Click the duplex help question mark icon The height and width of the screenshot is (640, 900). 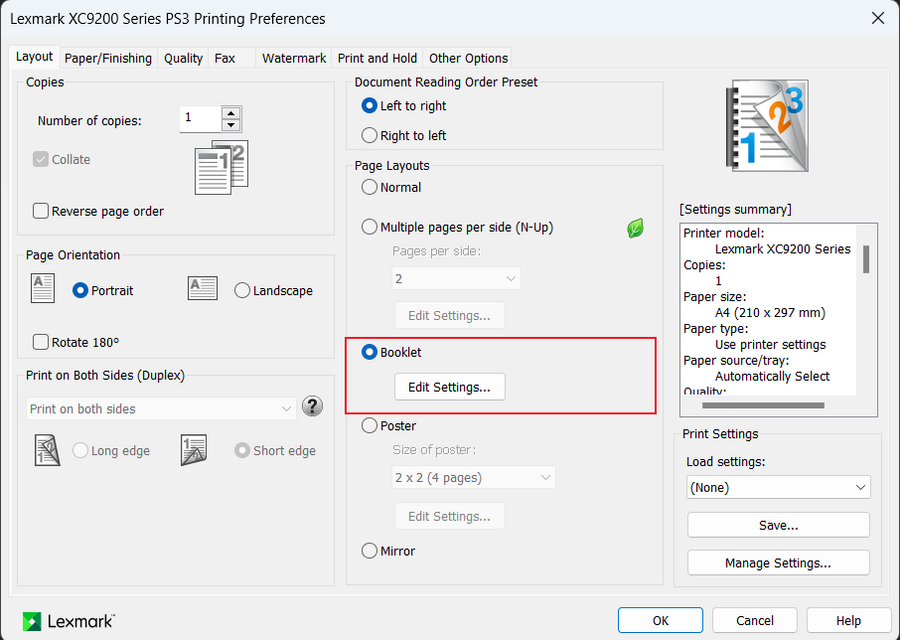pos(313,406)
